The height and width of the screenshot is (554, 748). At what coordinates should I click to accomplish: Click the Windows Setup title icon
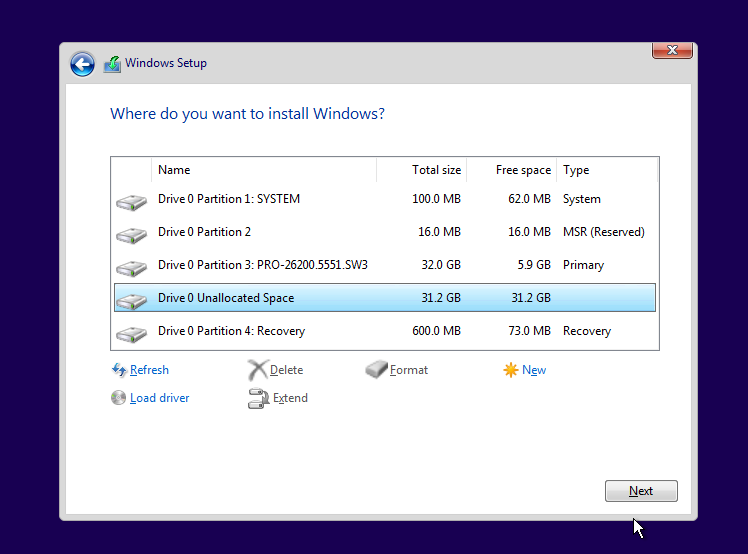pos(113,64)
